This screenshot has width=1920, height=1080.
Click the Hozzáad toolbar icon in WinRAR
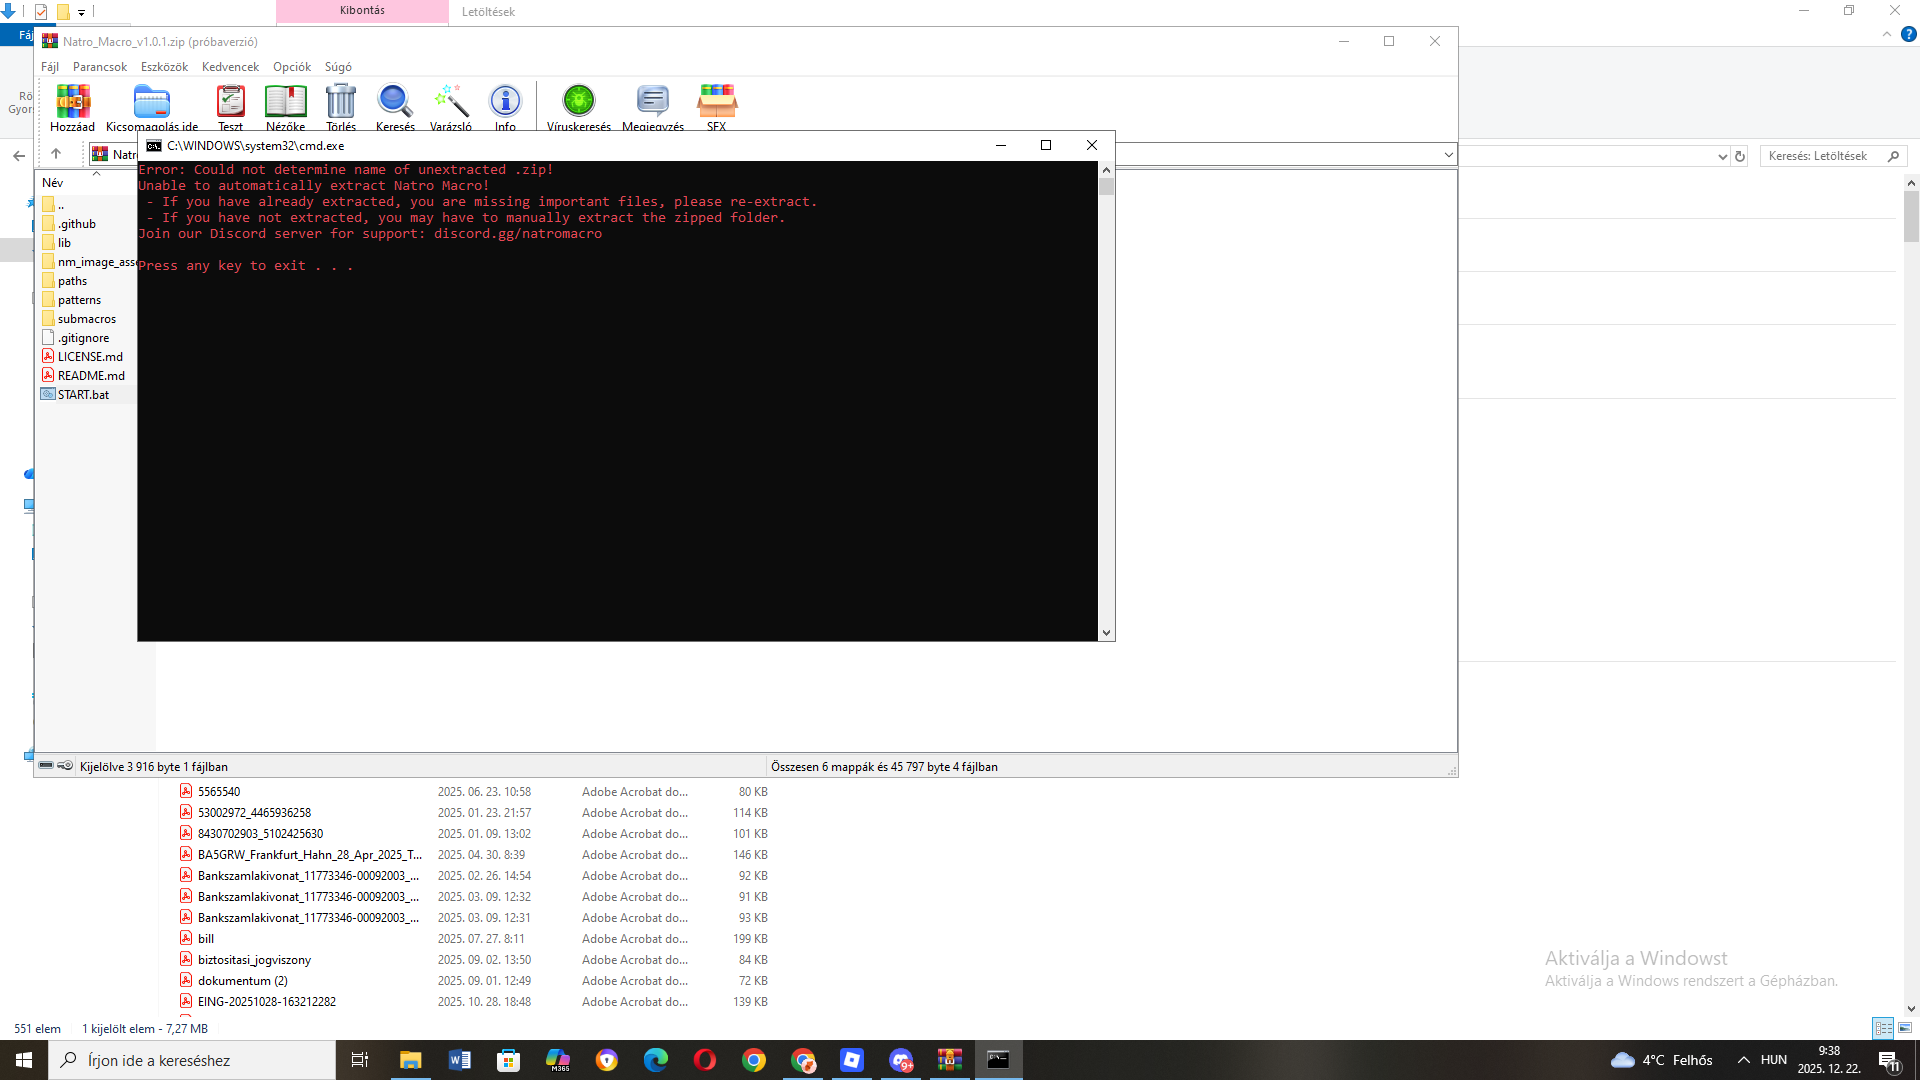72,103
